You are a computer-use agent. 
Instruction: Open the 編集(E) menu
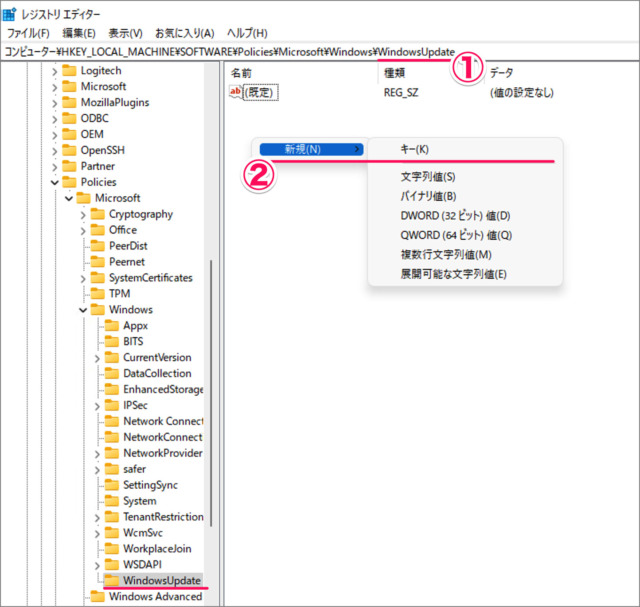point(79,33)
